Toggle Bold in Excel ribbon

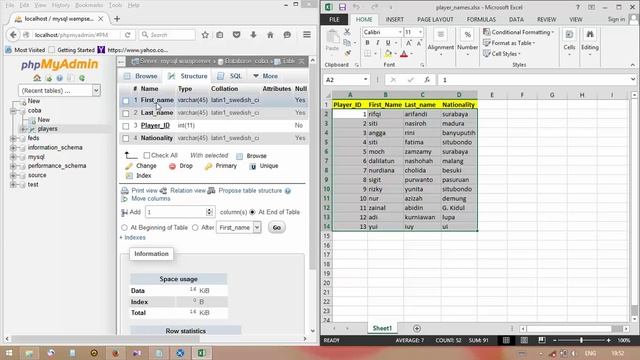pyautogui.click(x=367, y=43)
